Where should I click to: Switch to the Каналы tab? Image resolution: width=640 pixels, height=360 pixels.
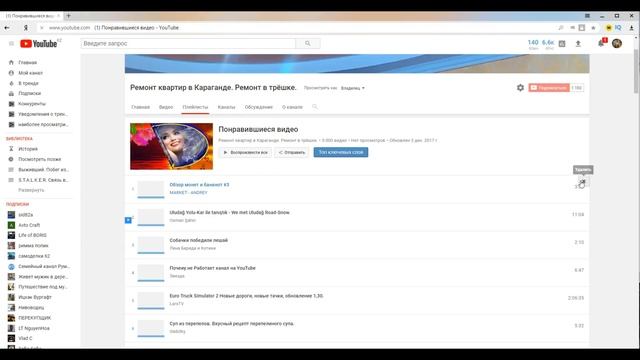tap(227, 107)
